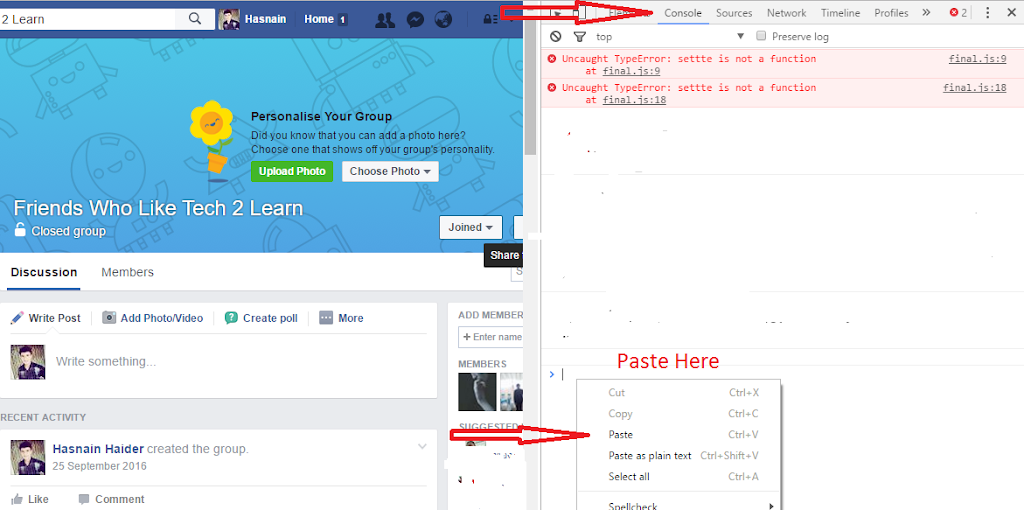Screen dimensions: 1024x510
Task: Choose Select all in context menu
Action: [x=679, y=477]
